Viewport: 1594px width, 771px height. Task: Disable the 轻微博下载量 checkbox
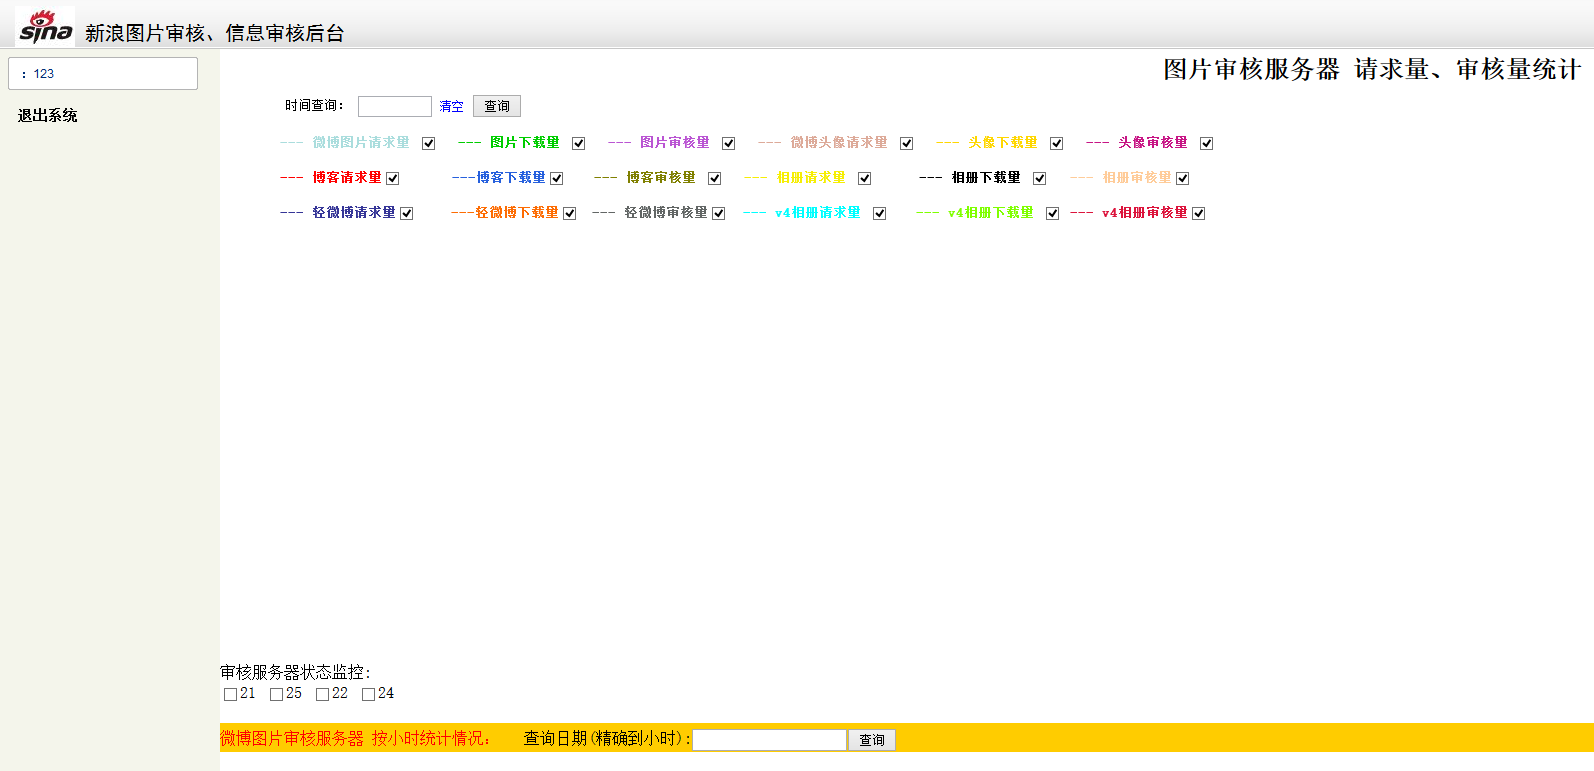pos(569,213)
